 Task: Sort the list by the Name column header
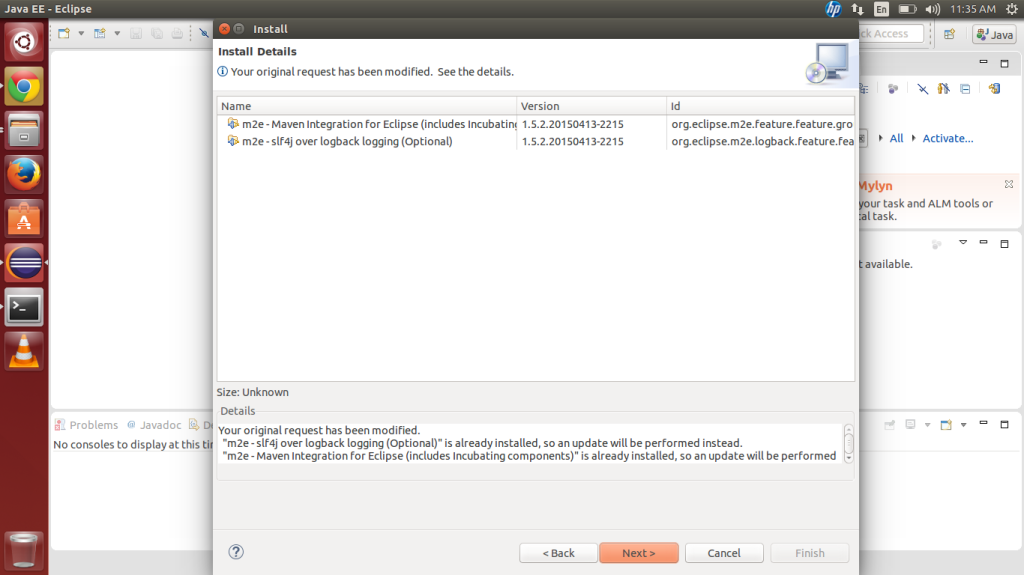(367, 106)
